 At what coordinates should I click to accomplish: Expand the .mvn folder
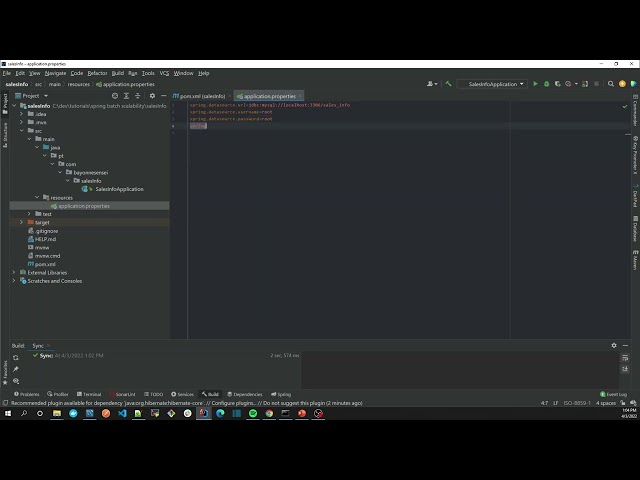tap(22, 122)
